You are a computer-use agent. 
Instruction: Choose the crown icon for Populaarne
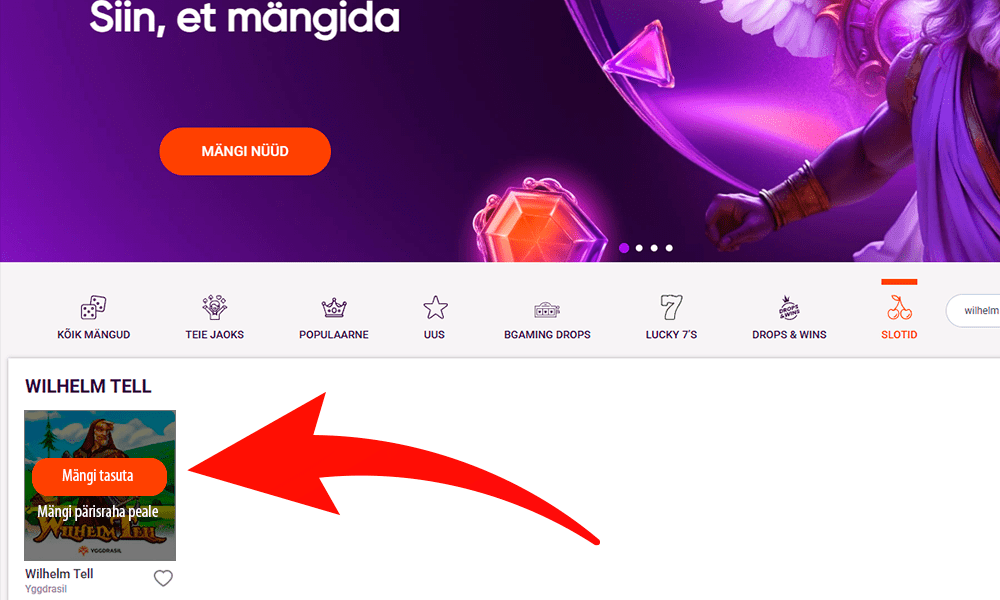pos(334,308)
